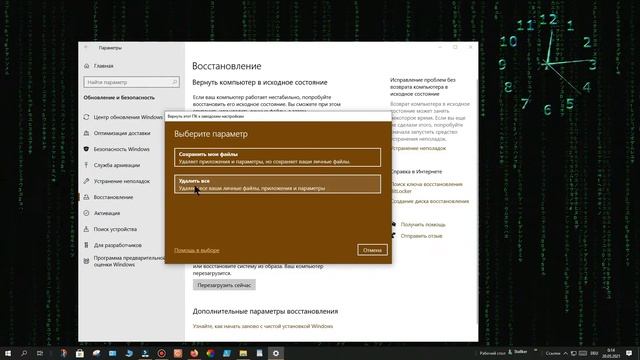The width and height of the screenshot is (640, 360).
Task: Click the search magnifier in the Settings search box
Action: [175, 82]
